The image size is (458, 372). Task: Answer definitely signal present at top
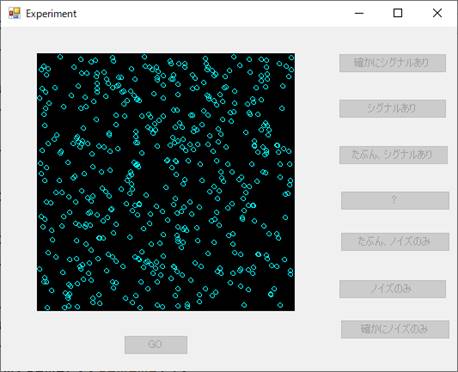pos(392,63)
